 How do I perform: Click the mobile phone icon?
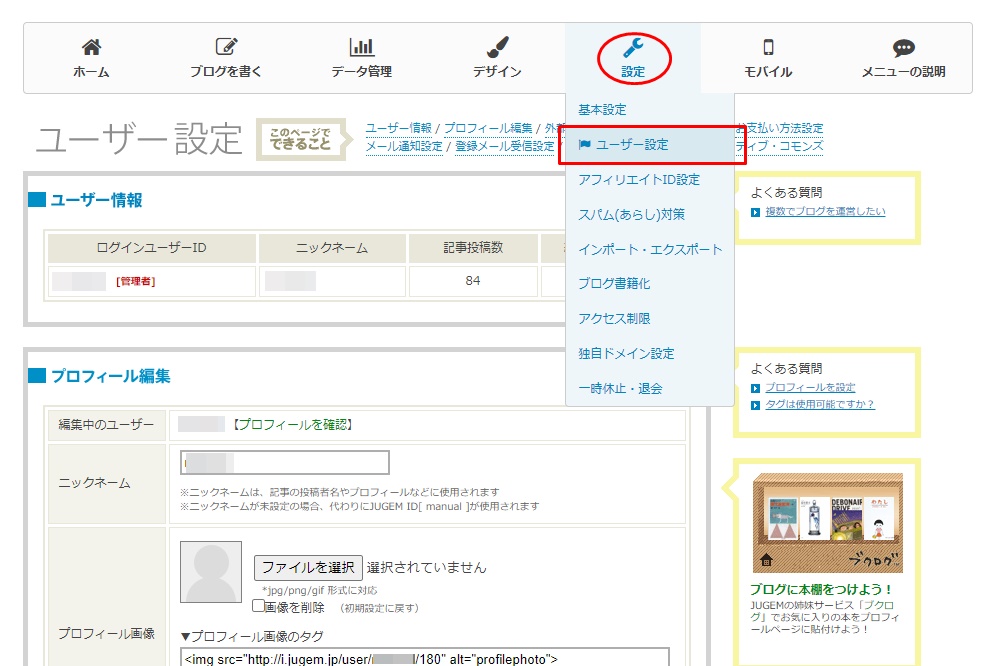click(768, 47)
